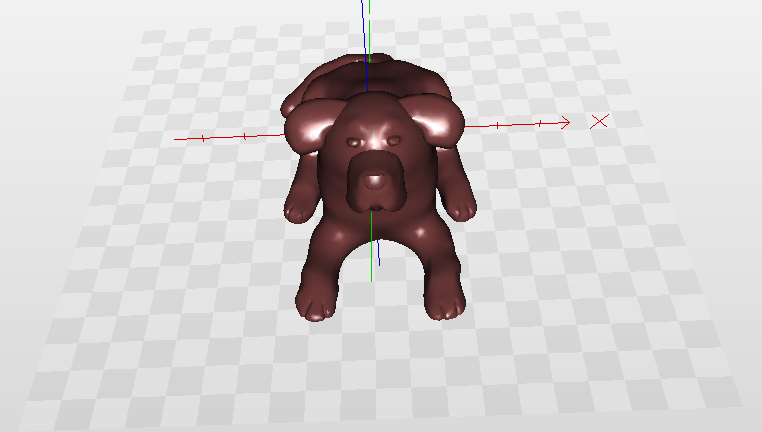Click the rear paw on the right side
The height and width of the screenshot is (432, 762).
coord(461,209)
